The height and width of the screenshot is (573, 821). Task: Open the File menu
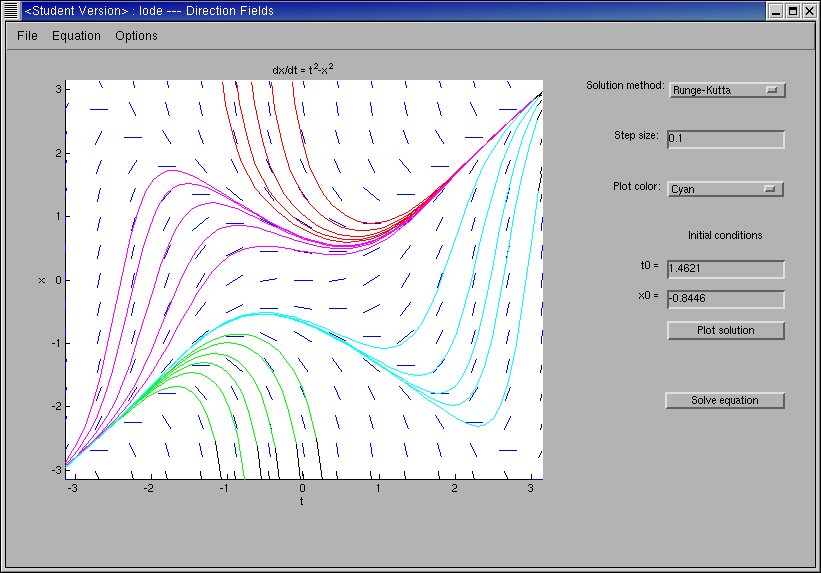(27, 36)
